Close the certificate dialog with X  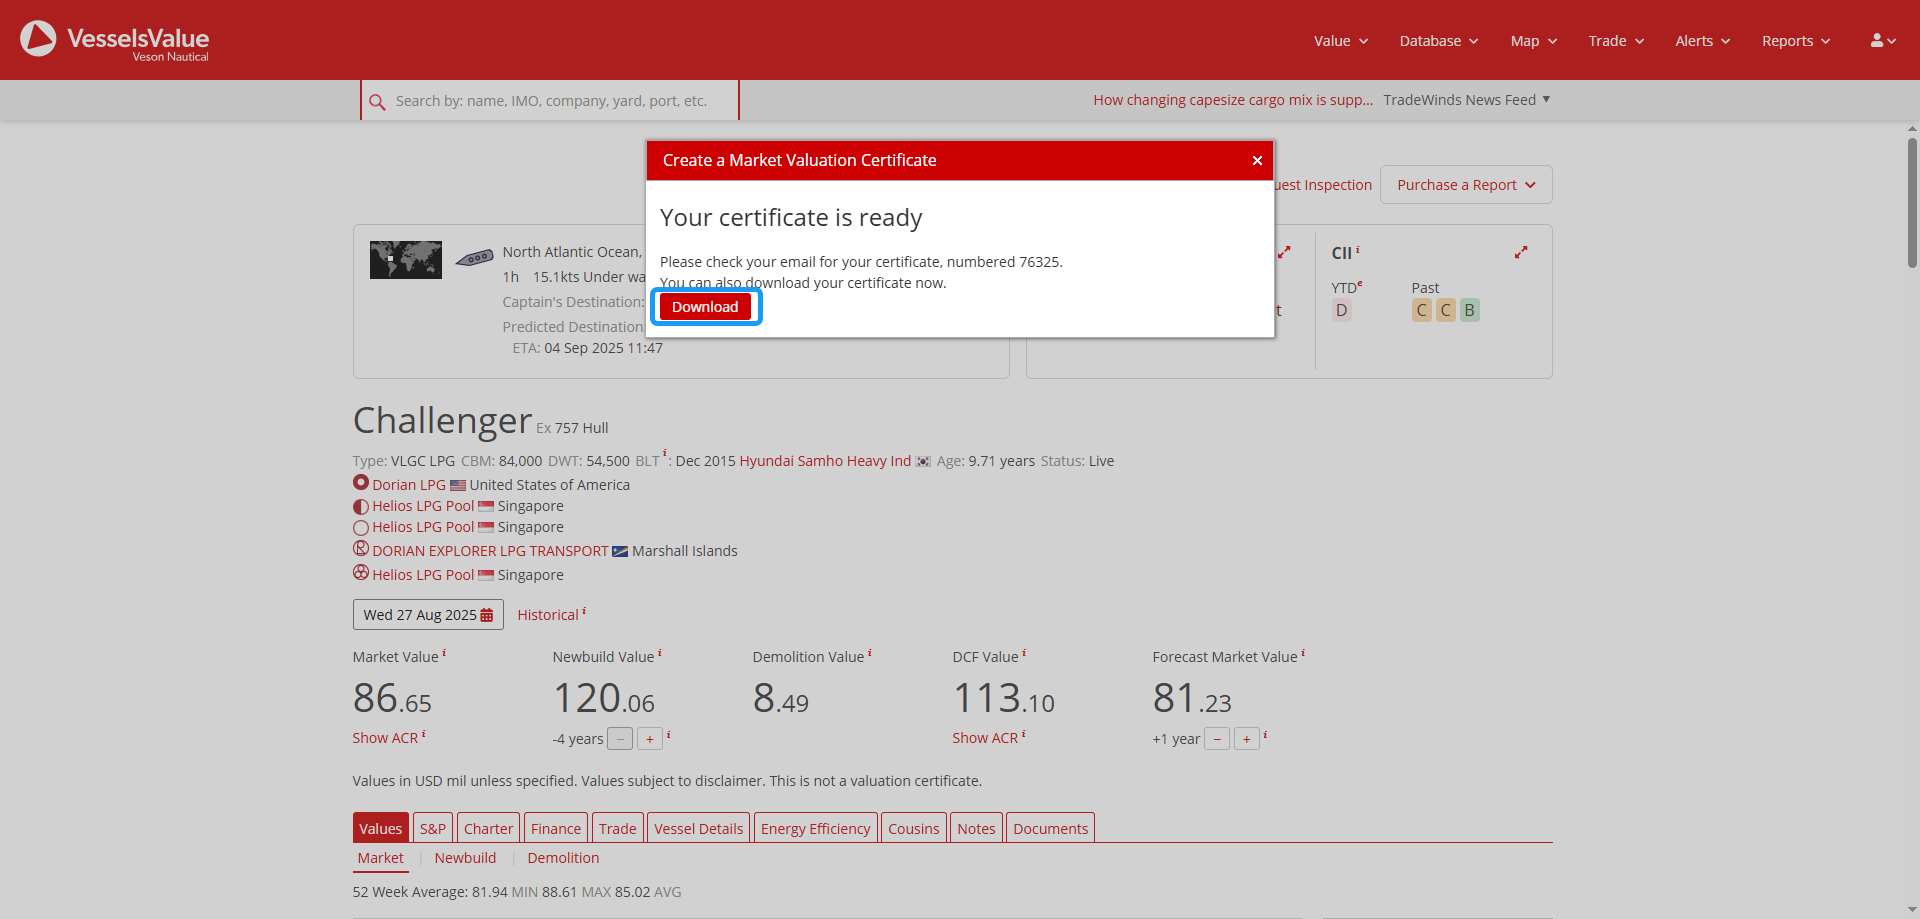[1257, 161]
